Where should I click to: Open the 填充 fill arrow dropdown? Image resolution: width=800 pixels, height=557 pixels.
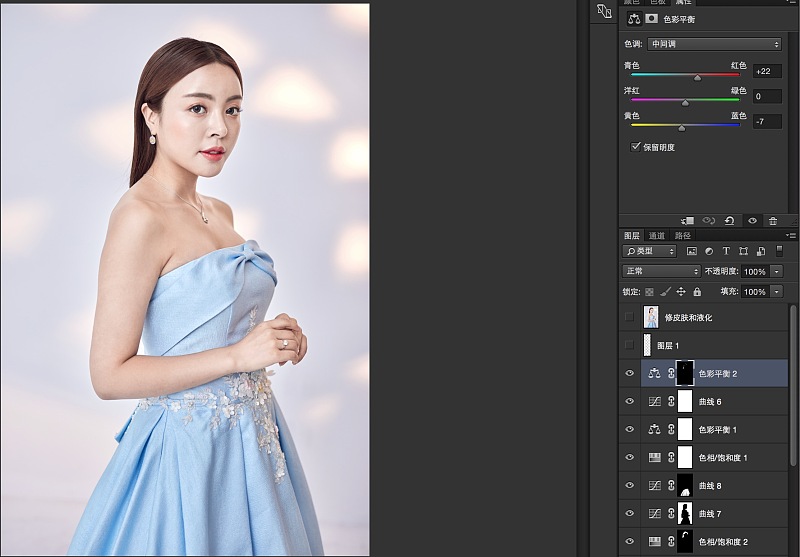click(x=777, y=292)
